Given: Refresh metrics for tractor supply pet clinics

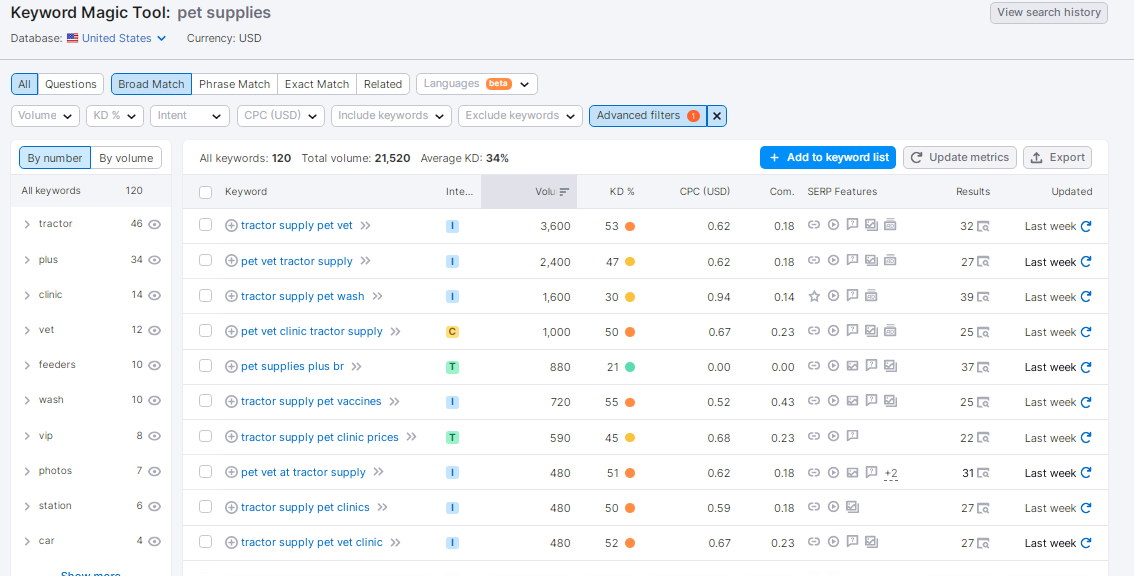Looking at the screenshot, I should (x=1086, y=508).
